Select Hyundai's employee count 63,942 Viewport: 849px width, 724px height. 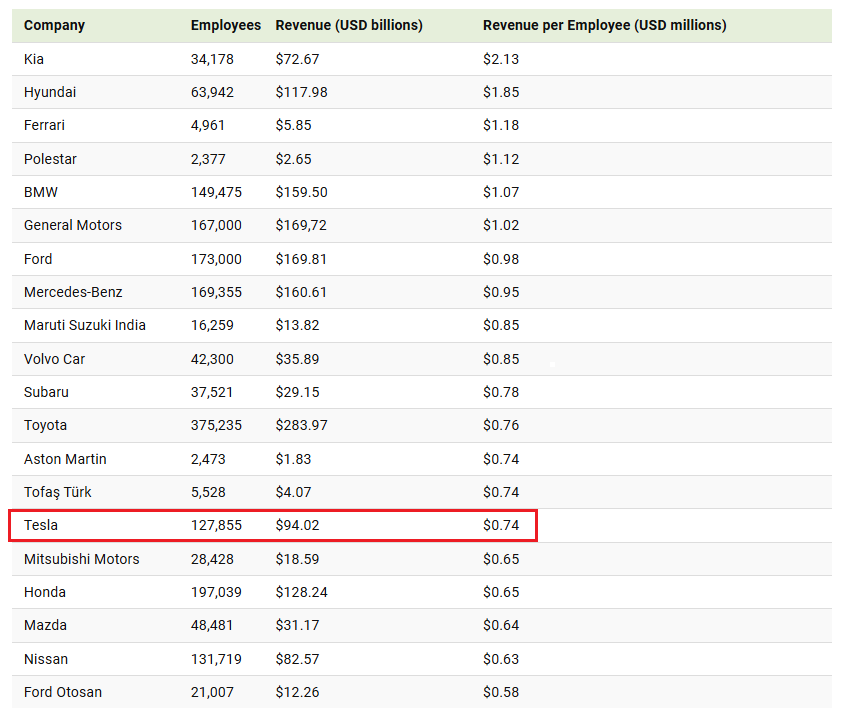click(x=212, y=93)
